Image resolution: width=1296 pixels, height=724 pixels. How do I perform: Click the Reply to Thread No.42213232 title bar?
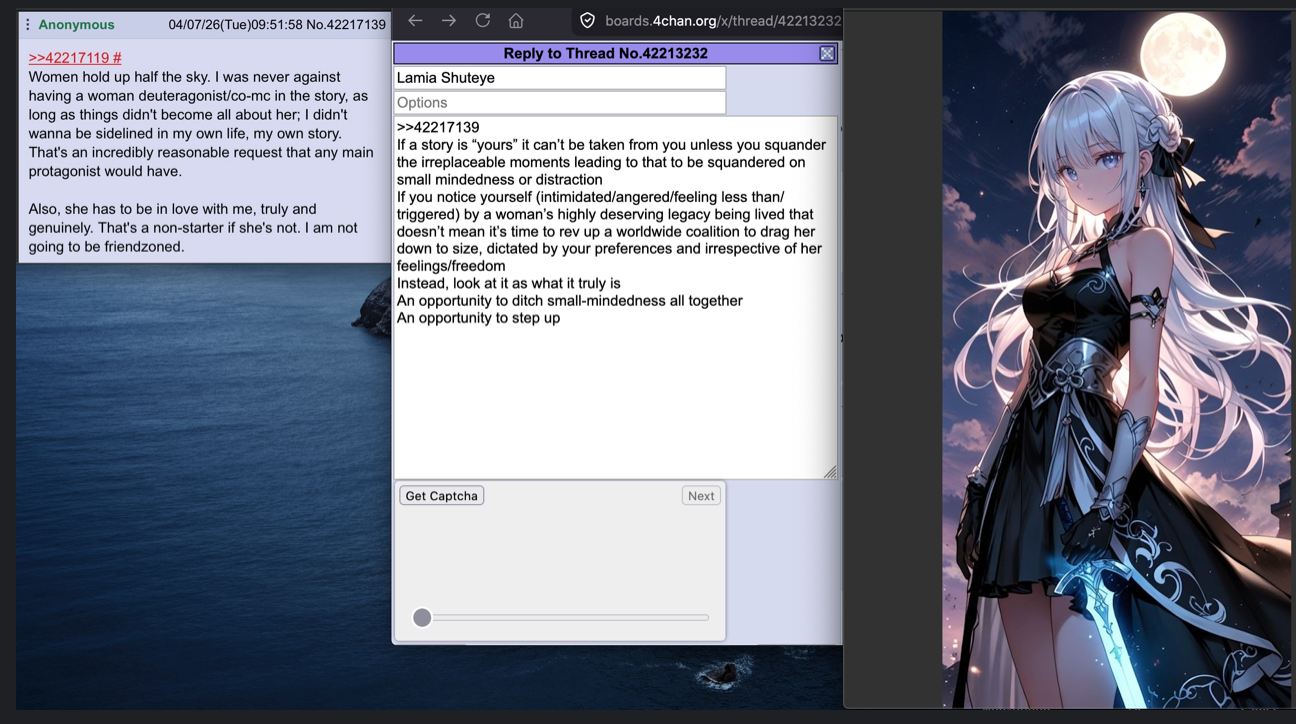606,54
